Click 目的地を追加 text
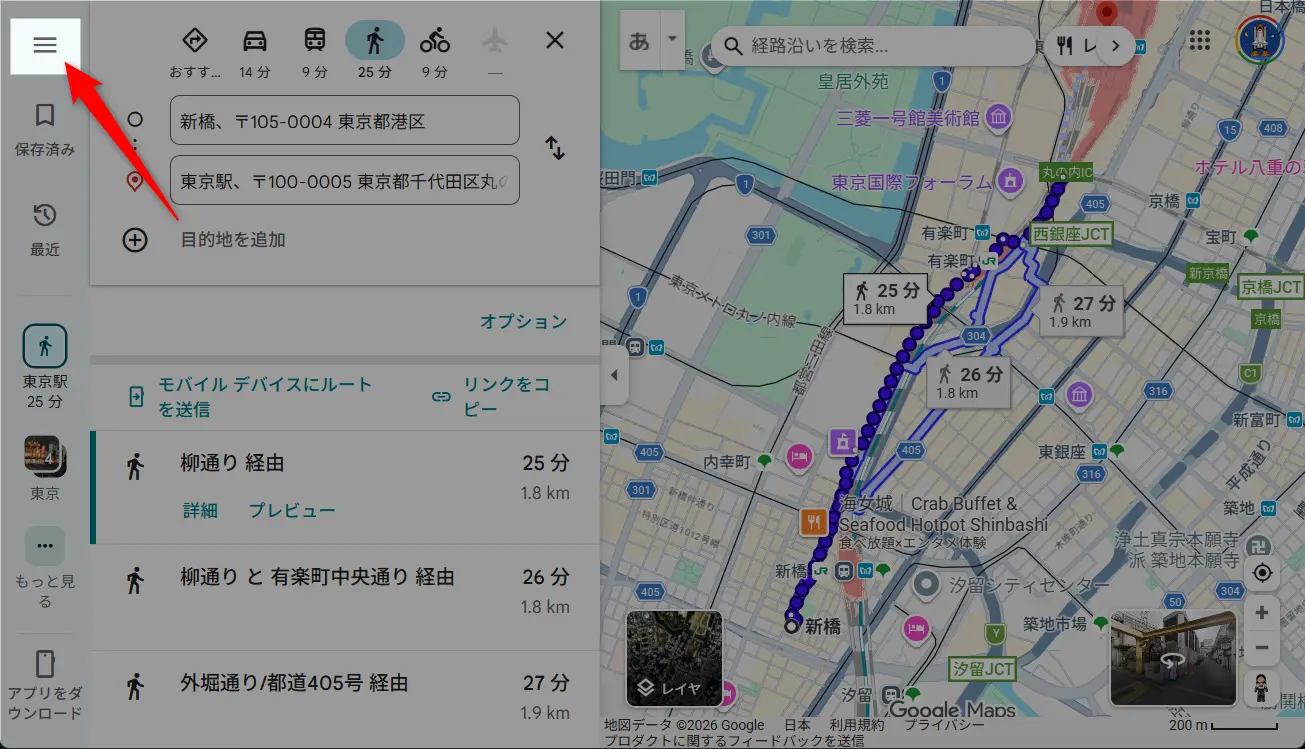Image resolution: width=1305 pixels, height=749 pixels. point(233,240)
